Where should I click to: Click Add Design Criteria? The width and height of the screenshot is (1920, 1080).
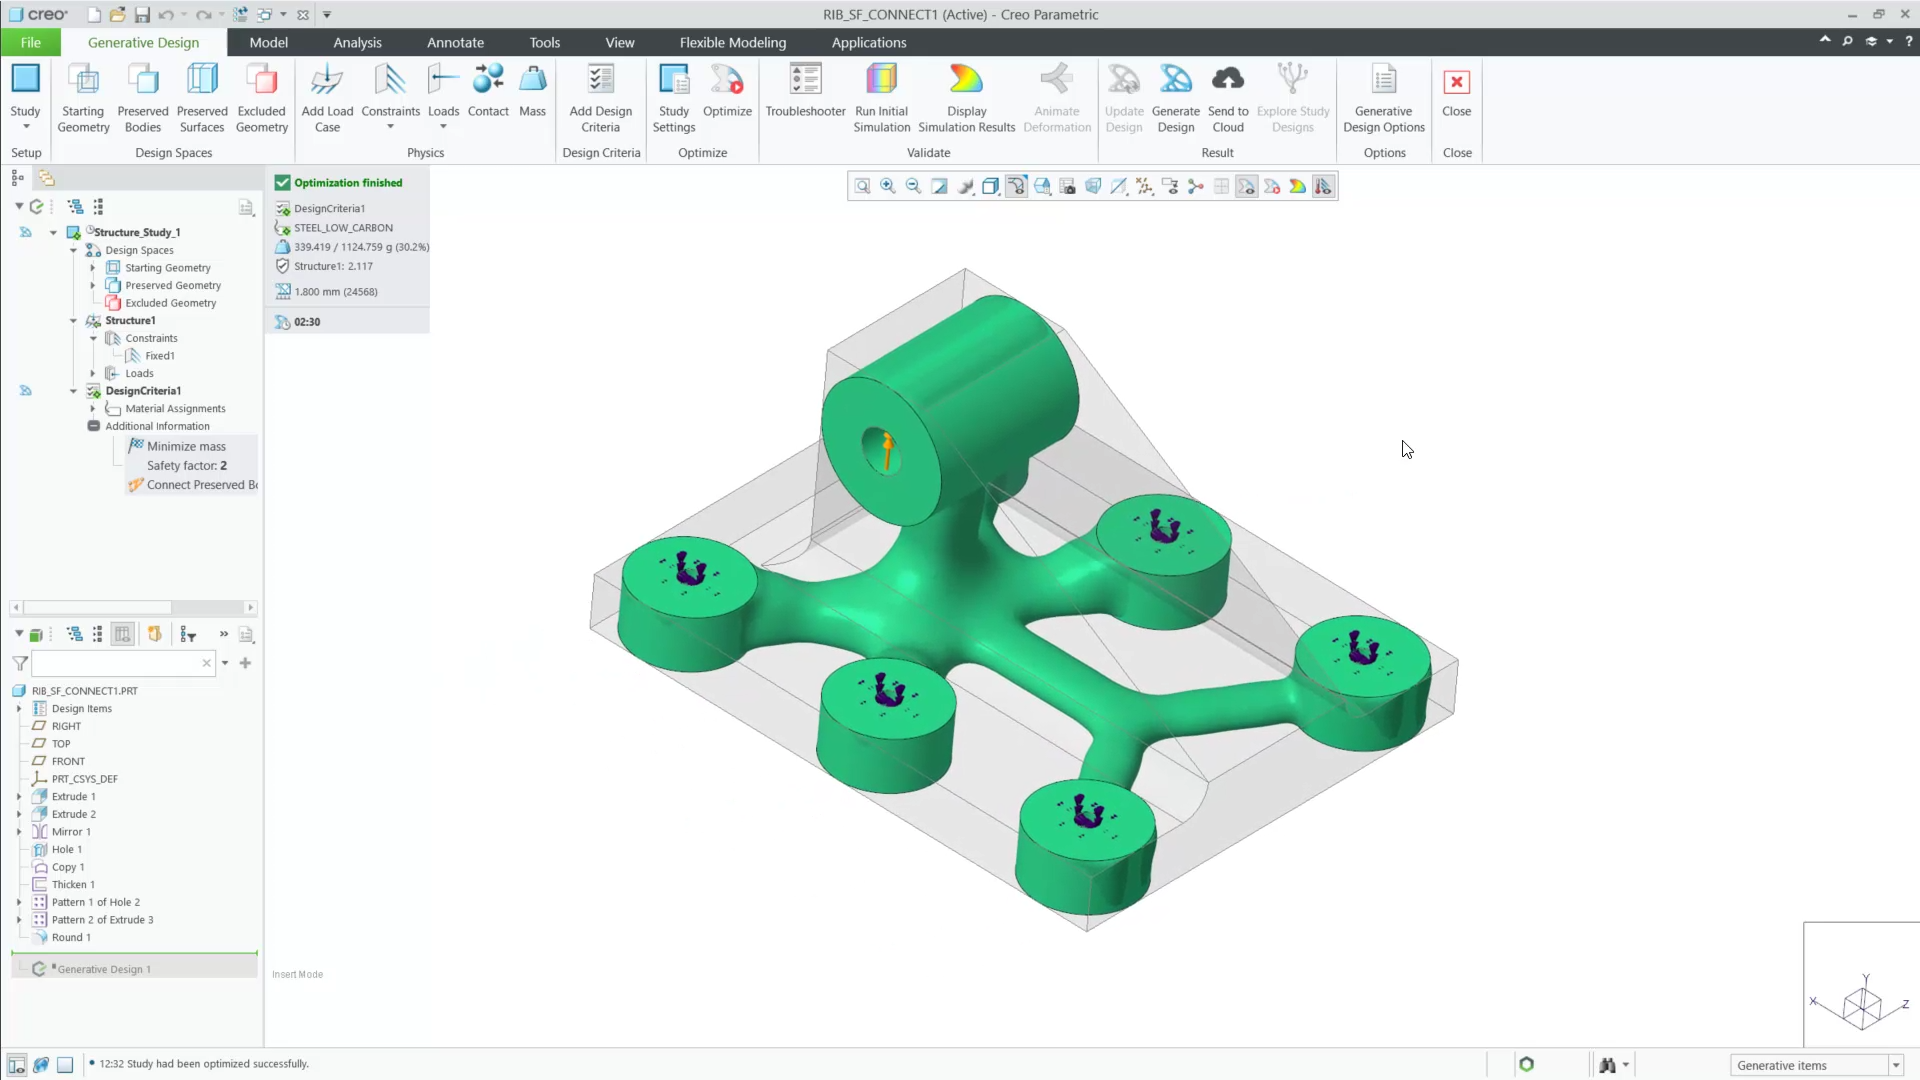pyautogui.click(x=600, y=98)
